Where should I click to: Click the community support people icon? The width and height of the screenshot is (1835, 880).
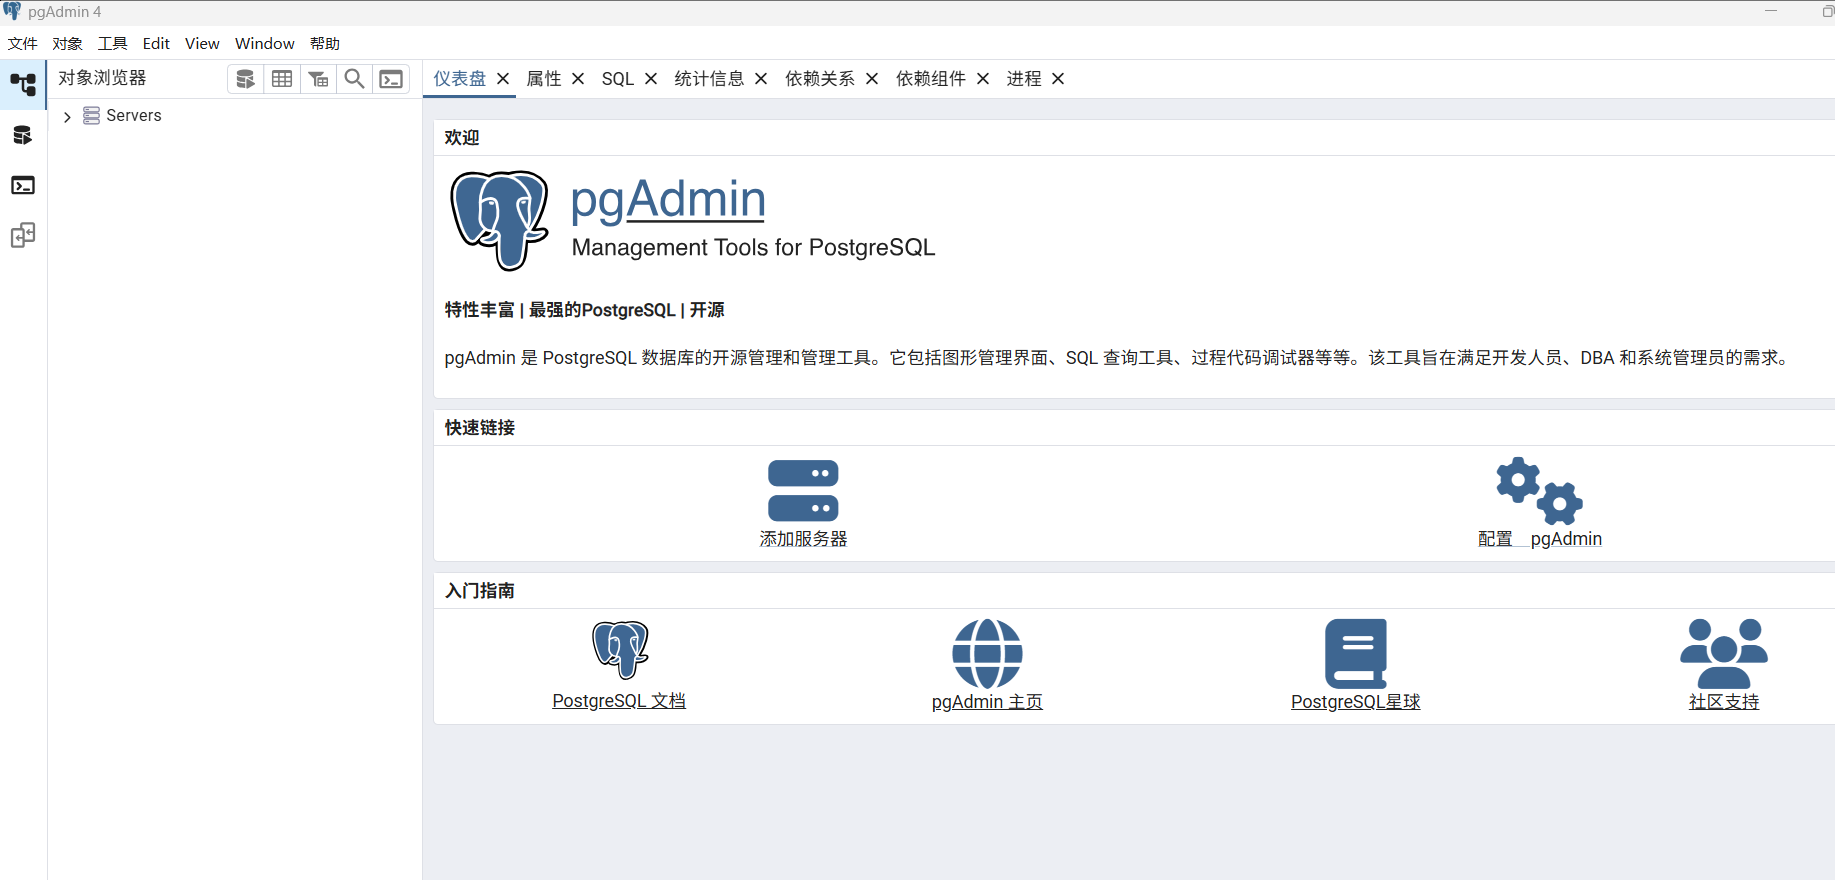(1724, 653)
